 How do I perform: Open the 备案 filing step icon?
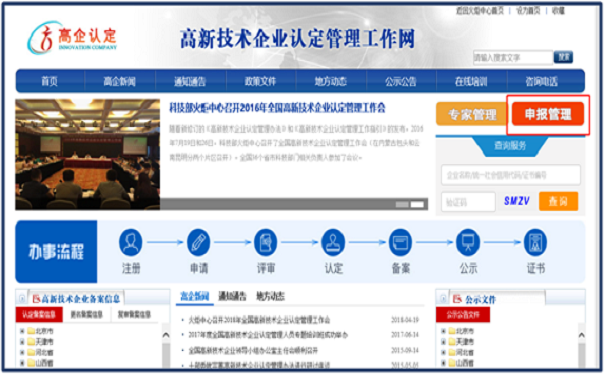pos(400,242)
